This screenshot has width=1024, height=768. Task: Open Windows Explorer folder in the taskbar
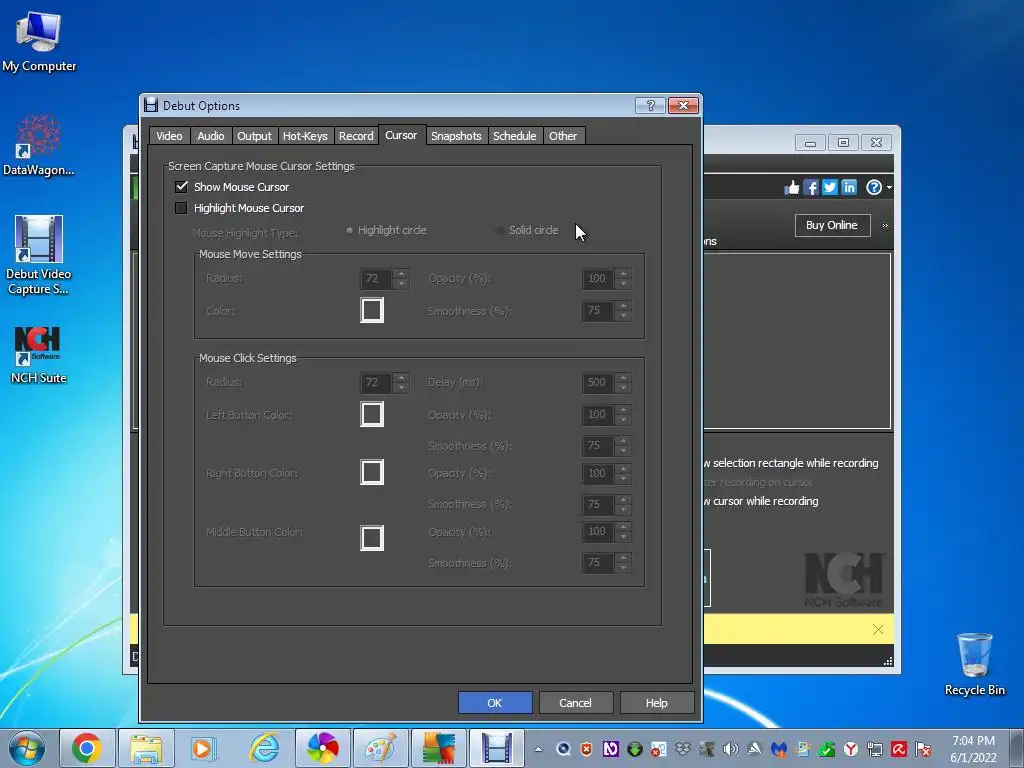pos(146,748)
